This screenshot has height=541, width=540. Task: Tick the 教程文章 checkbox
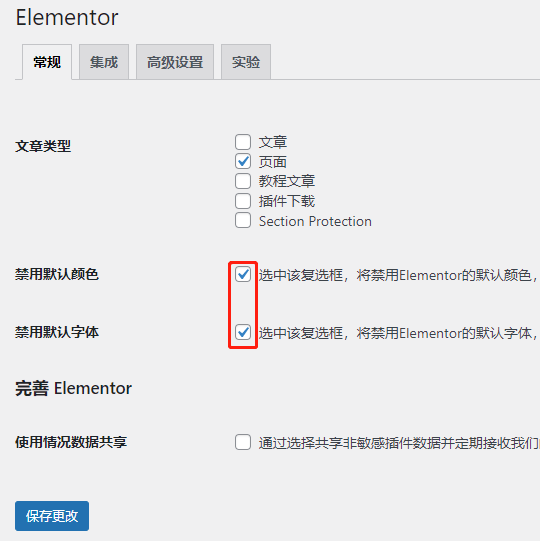coord(243,181)
